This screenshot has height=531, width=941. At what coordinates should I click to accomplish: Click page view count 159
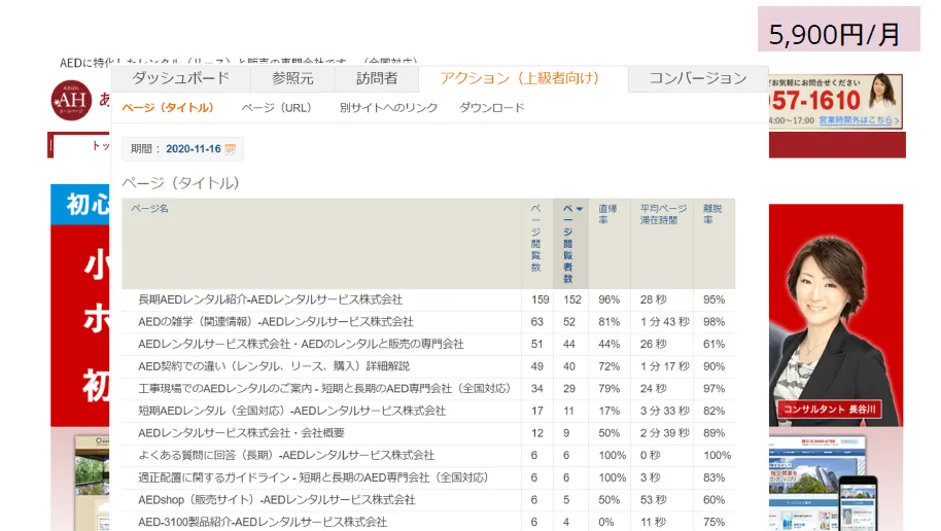[540, 299]
